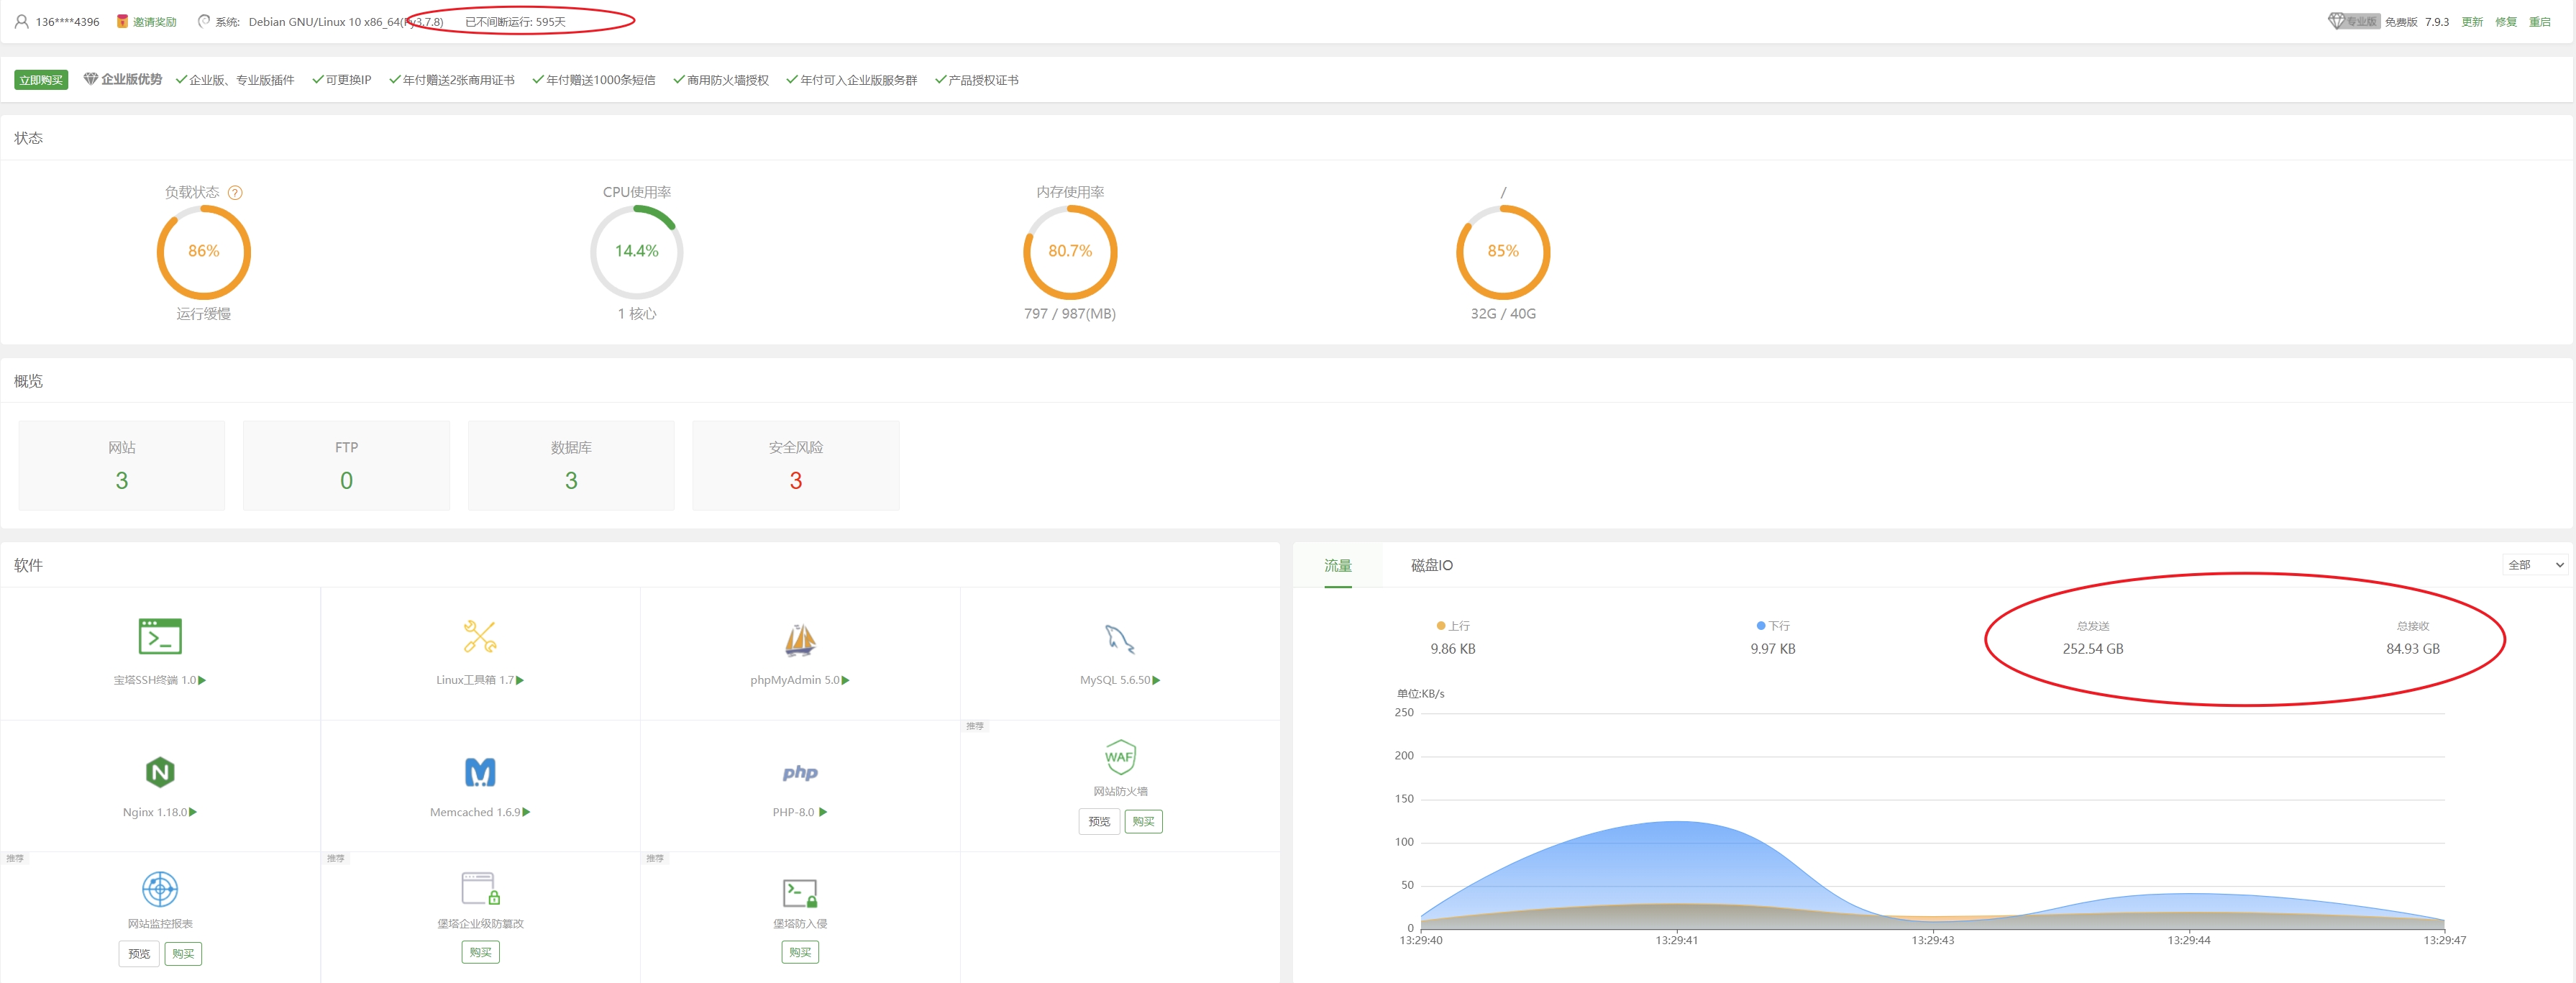Image resolution: width=2576 pixels, height=983 pixels.
Task: Click the phpMyAdmin sailboat icon
Action: (x=800, y=640)
